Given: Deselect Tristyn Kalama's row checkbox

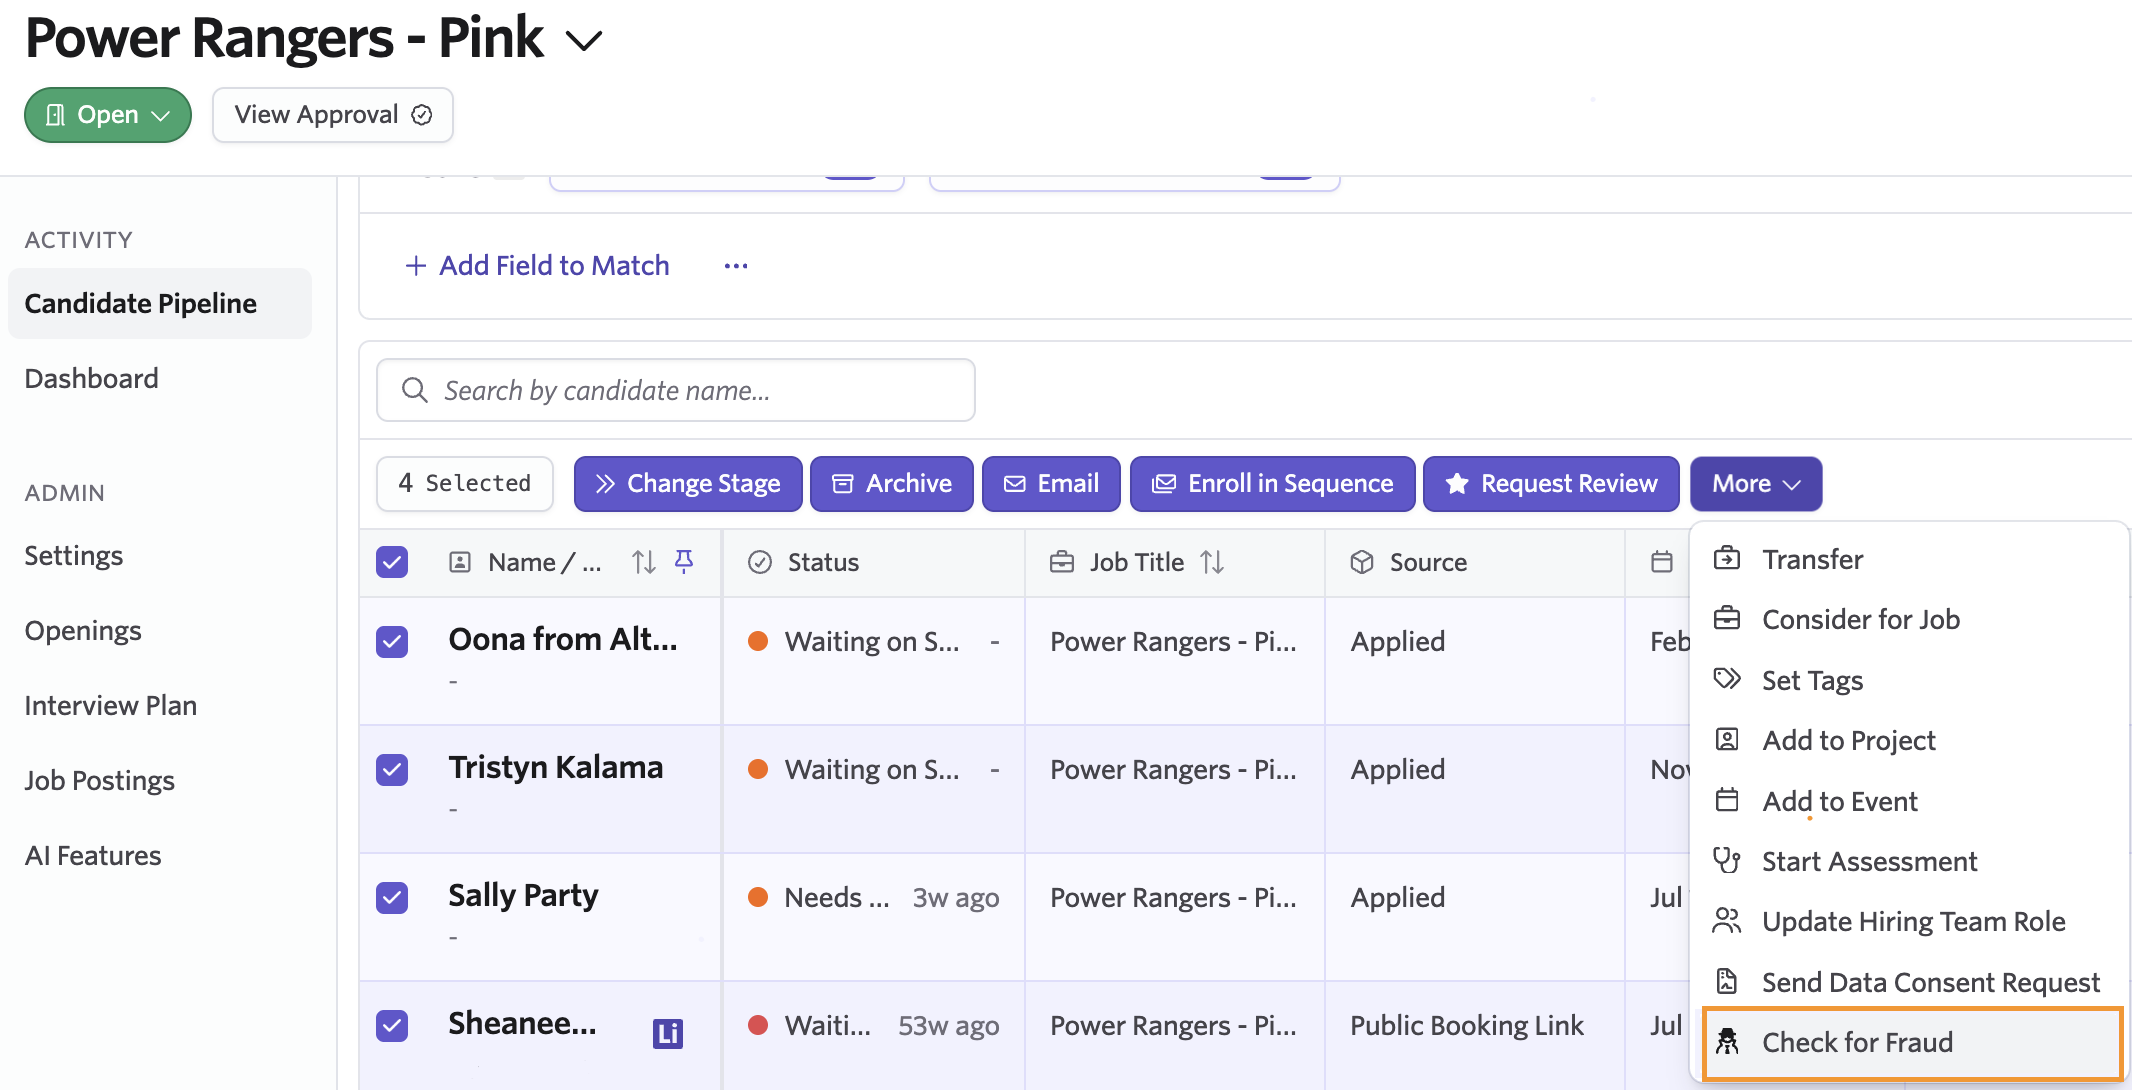Looking at the screenshot, I should click(x=392, y=770).
